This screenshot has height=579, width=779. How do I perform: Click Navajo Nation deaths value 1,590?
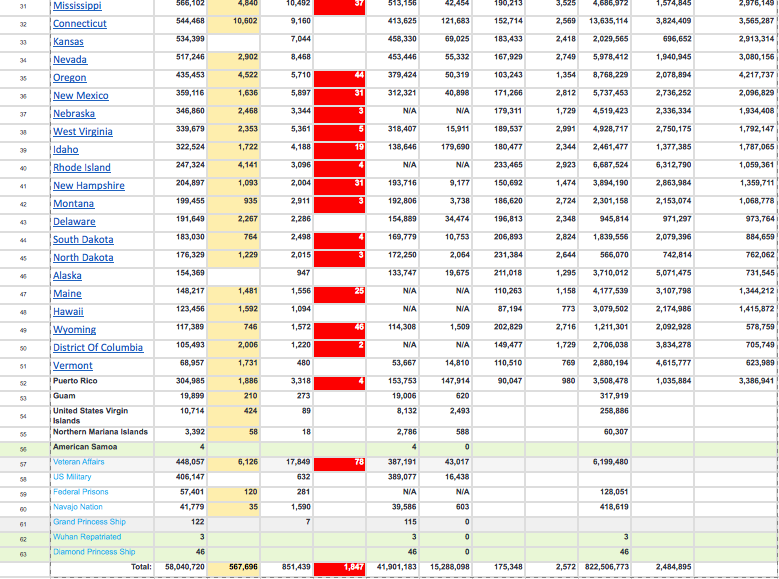click(x=301, y=506)
